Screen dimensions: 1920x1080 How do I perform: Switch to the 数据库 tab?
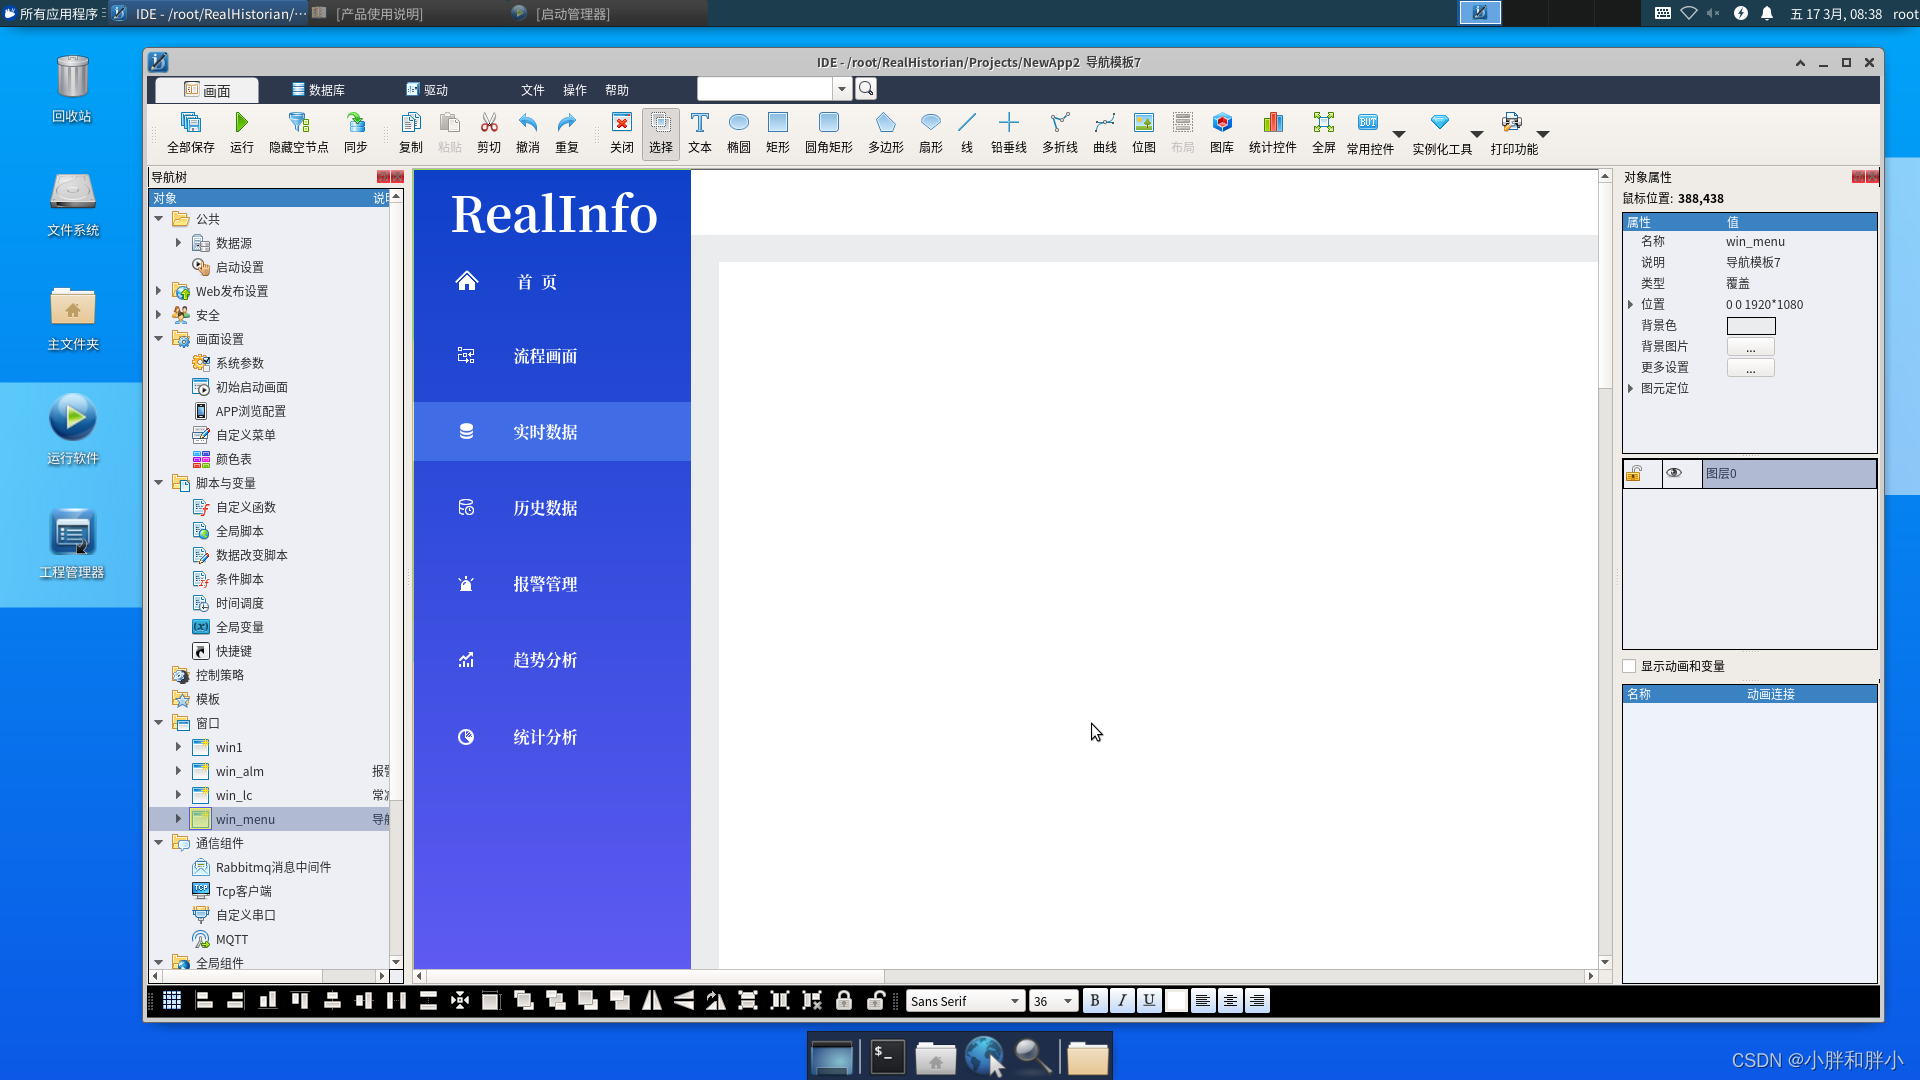[x=318, y=90]
